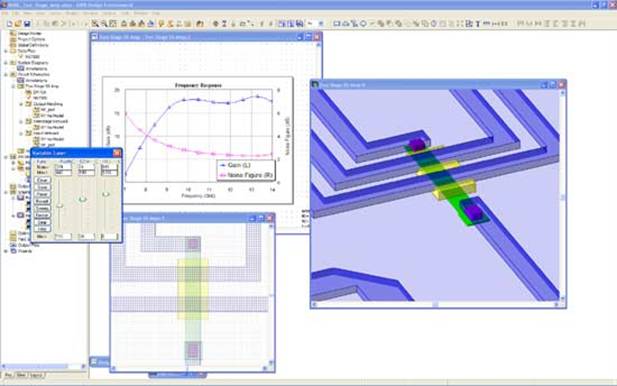Click the middle tuner slider handle
This screenshot has width=617, height=386.
83,199
